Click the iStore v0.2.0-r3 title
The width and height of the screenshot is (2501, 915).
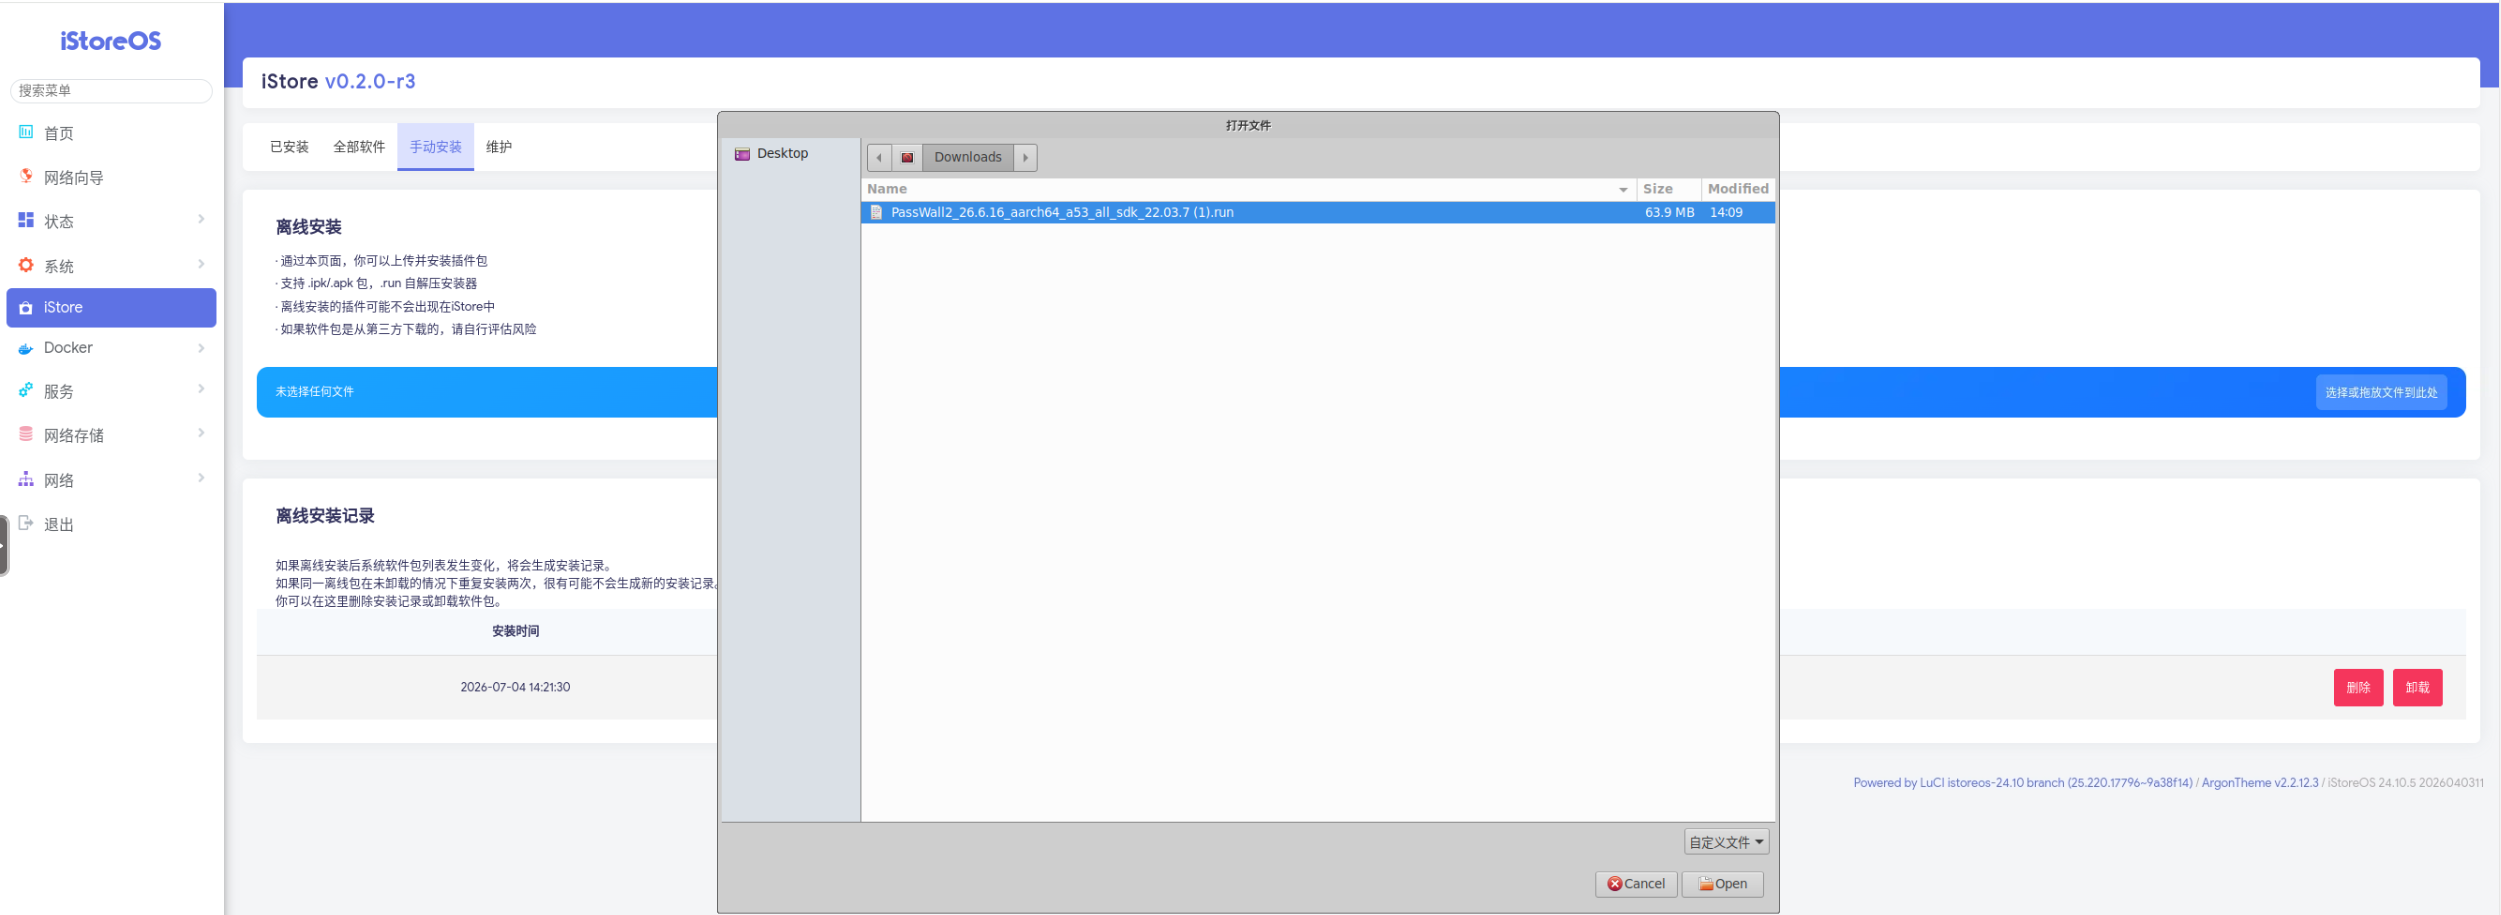338,82
